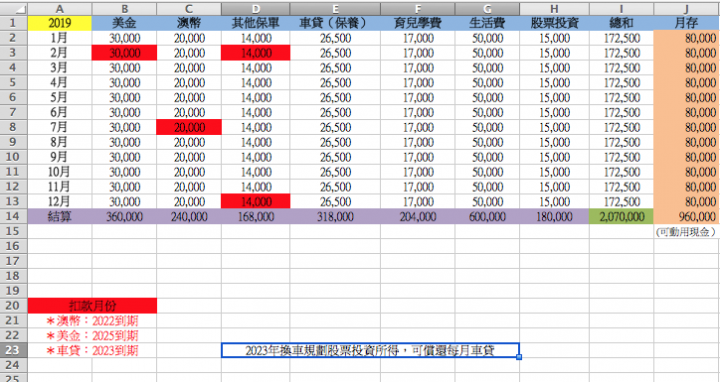Click the 2023年換車規劃股票投資所得 note cell

click(370, 350)
